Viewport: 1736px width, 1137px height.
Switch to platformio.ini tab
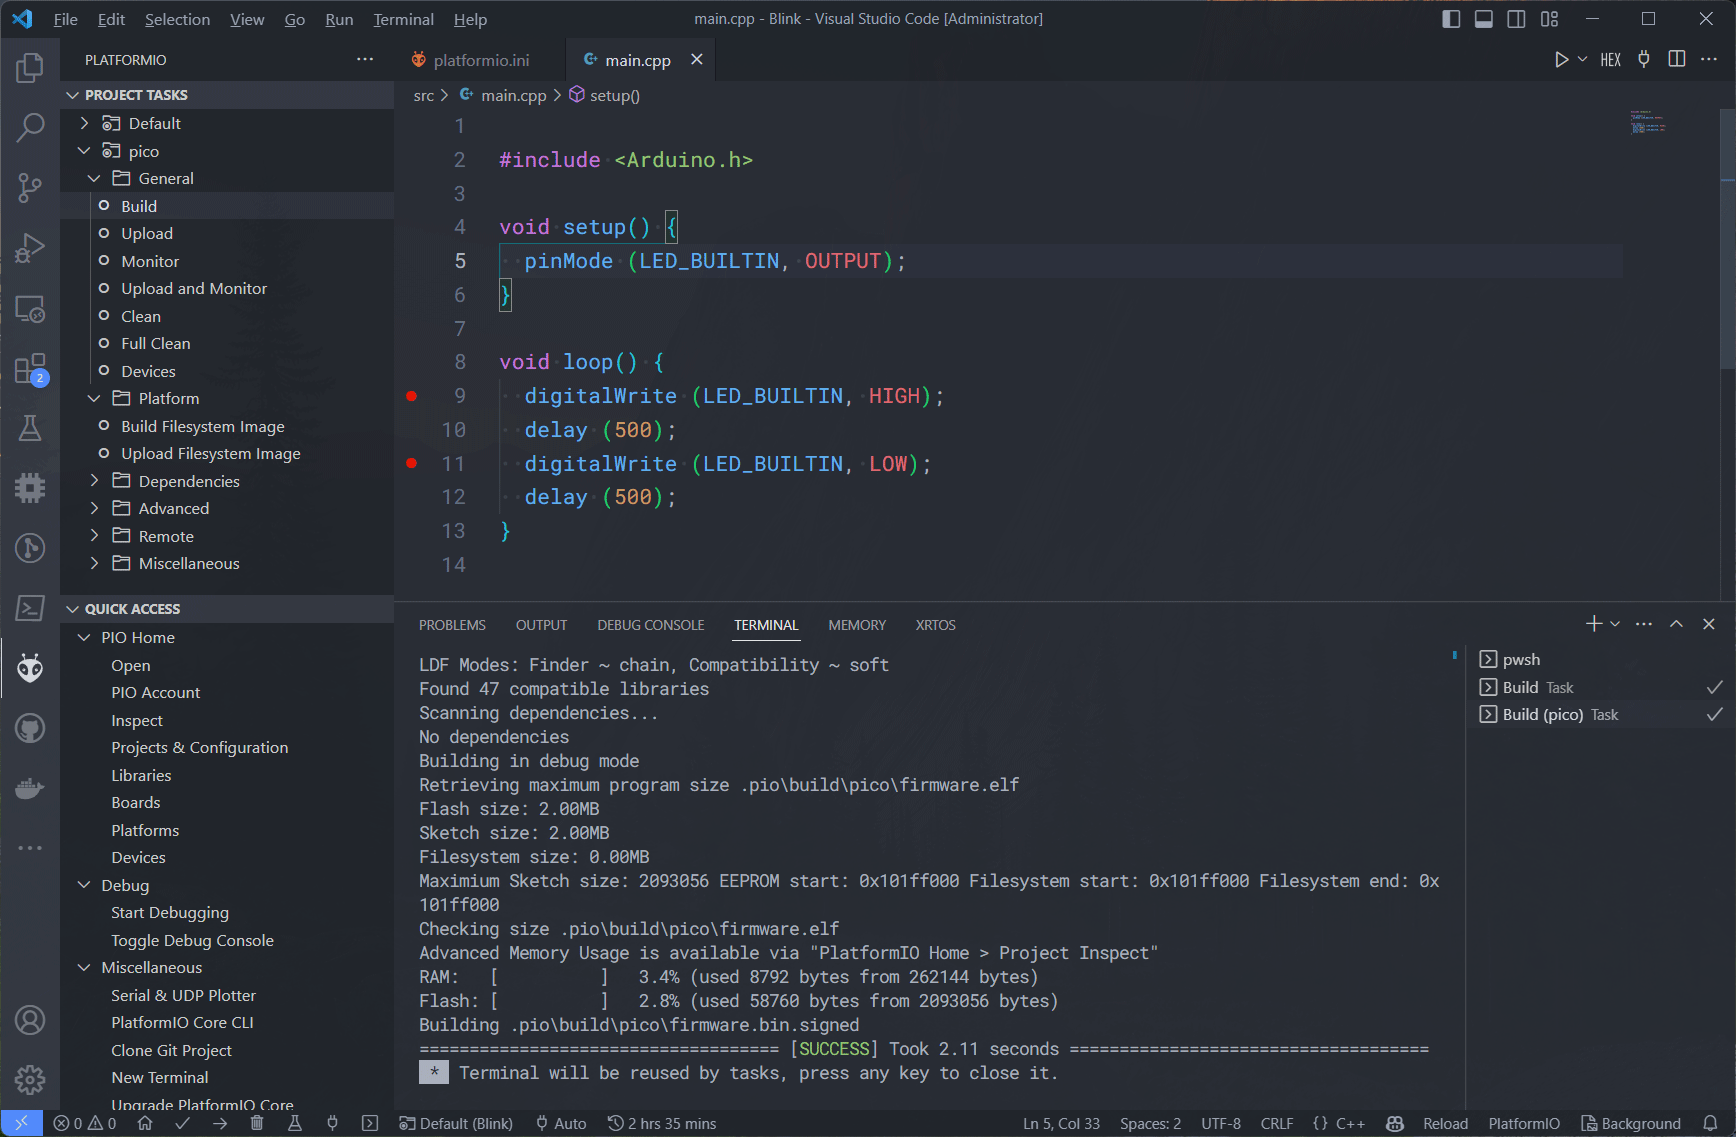pyautogui.click(x=480, y=60)
